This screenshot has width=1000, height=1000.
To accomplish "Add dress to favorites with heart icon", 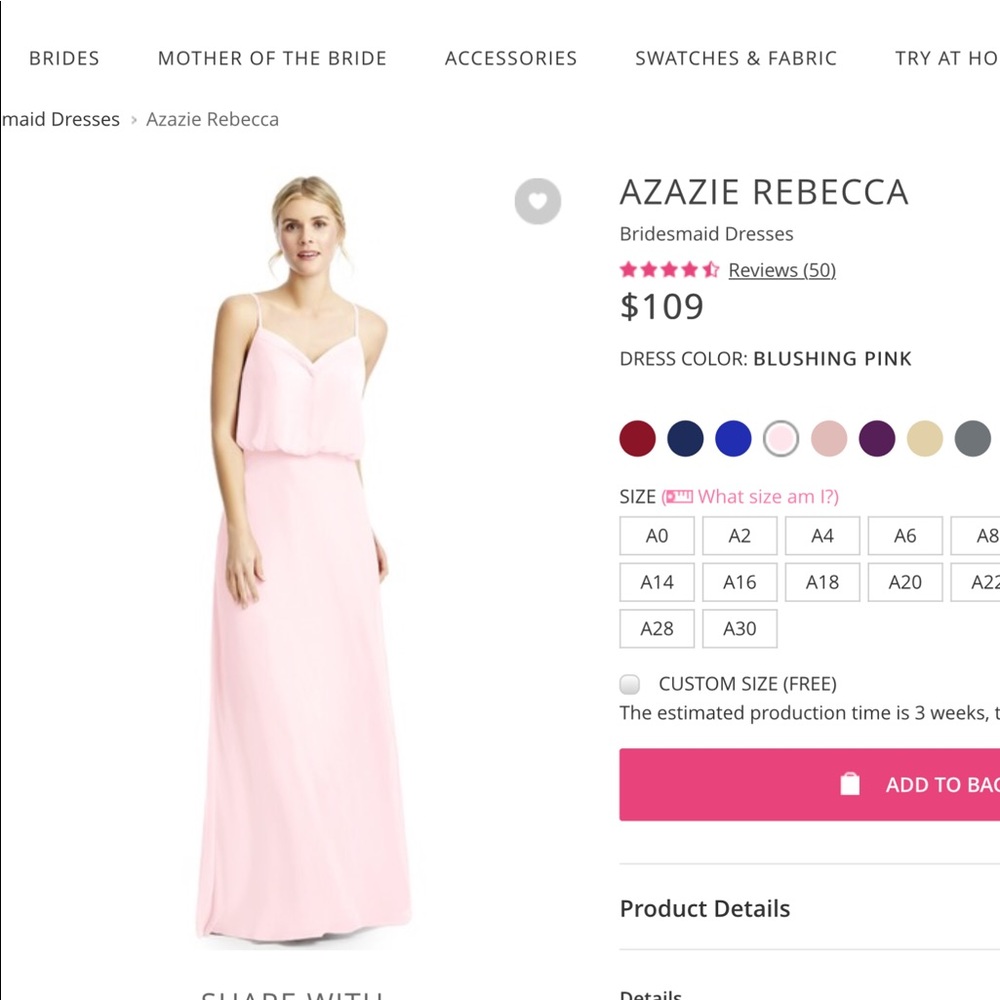I will point(539,202).
